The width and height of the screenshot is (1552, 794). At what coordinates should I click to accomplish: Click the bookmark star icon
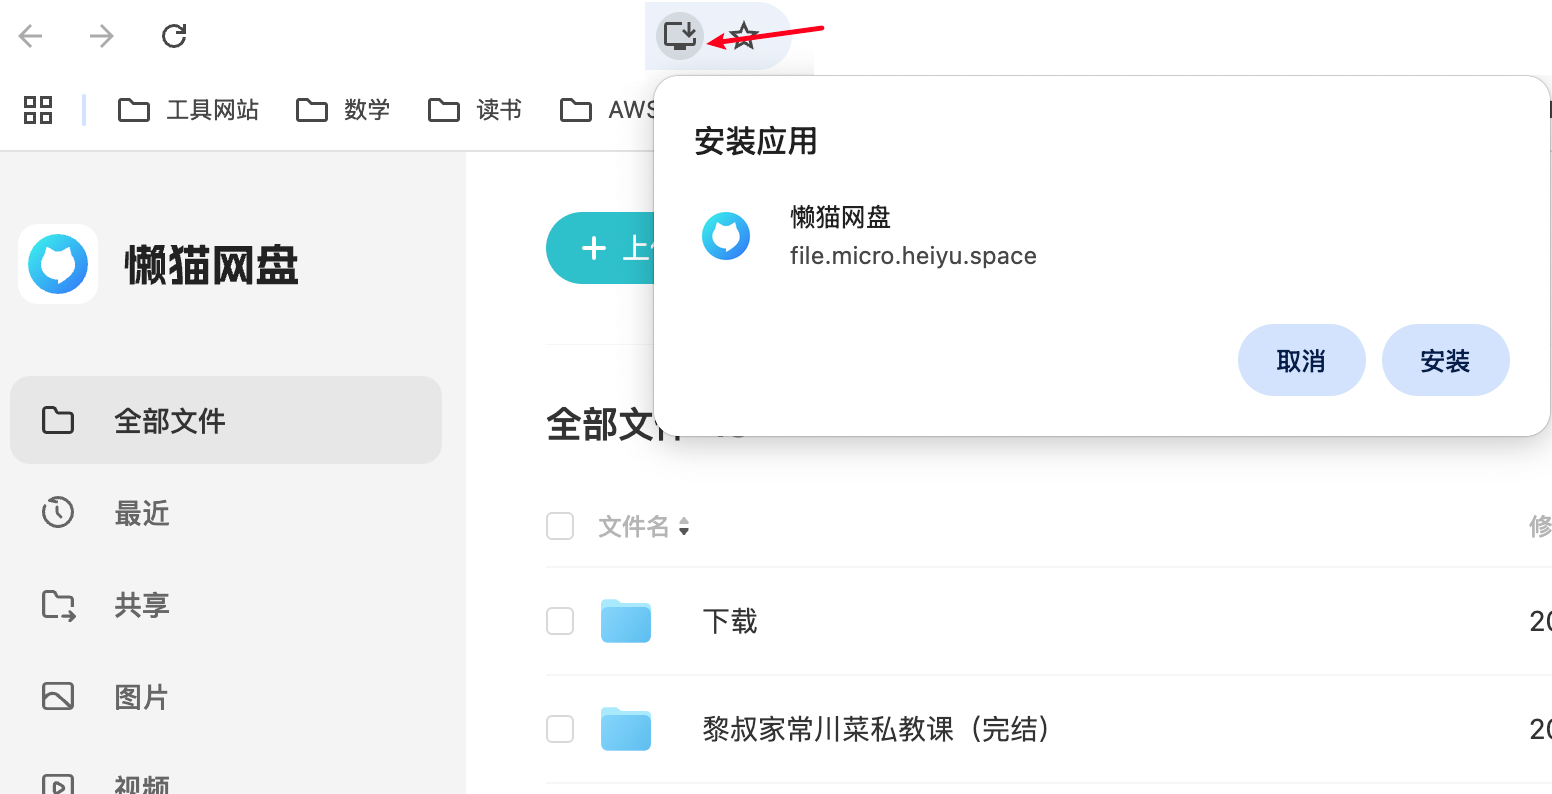tap(741, 35)
